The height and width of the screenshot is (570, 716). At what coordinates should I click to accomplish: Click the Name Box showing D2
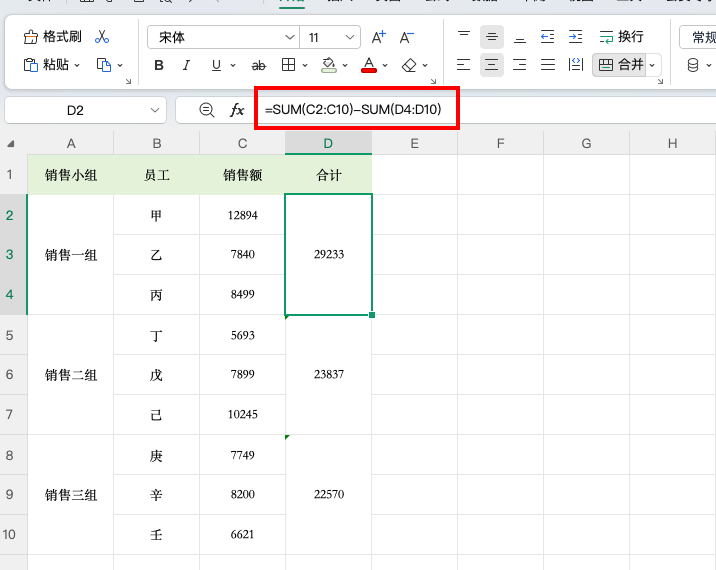[x=85, y=110]
